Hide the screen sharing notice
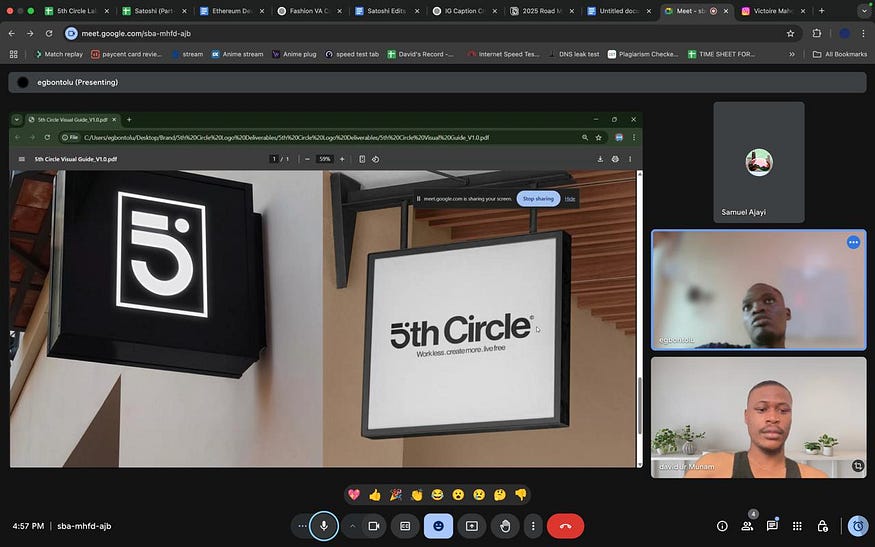 [x=570, y=199]
